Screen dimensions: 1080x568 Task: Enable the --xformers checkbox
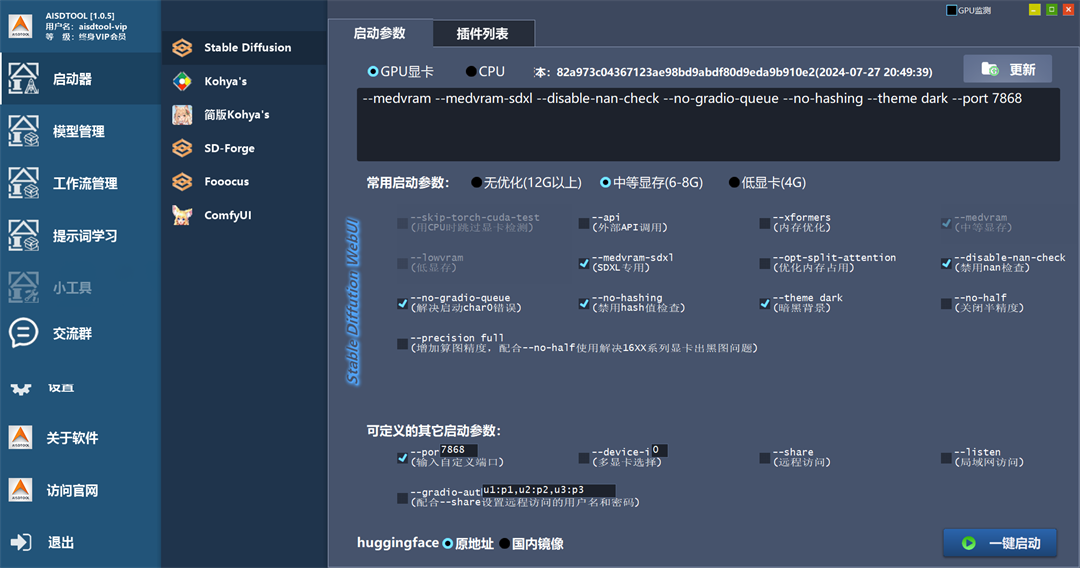coord(765,223)
